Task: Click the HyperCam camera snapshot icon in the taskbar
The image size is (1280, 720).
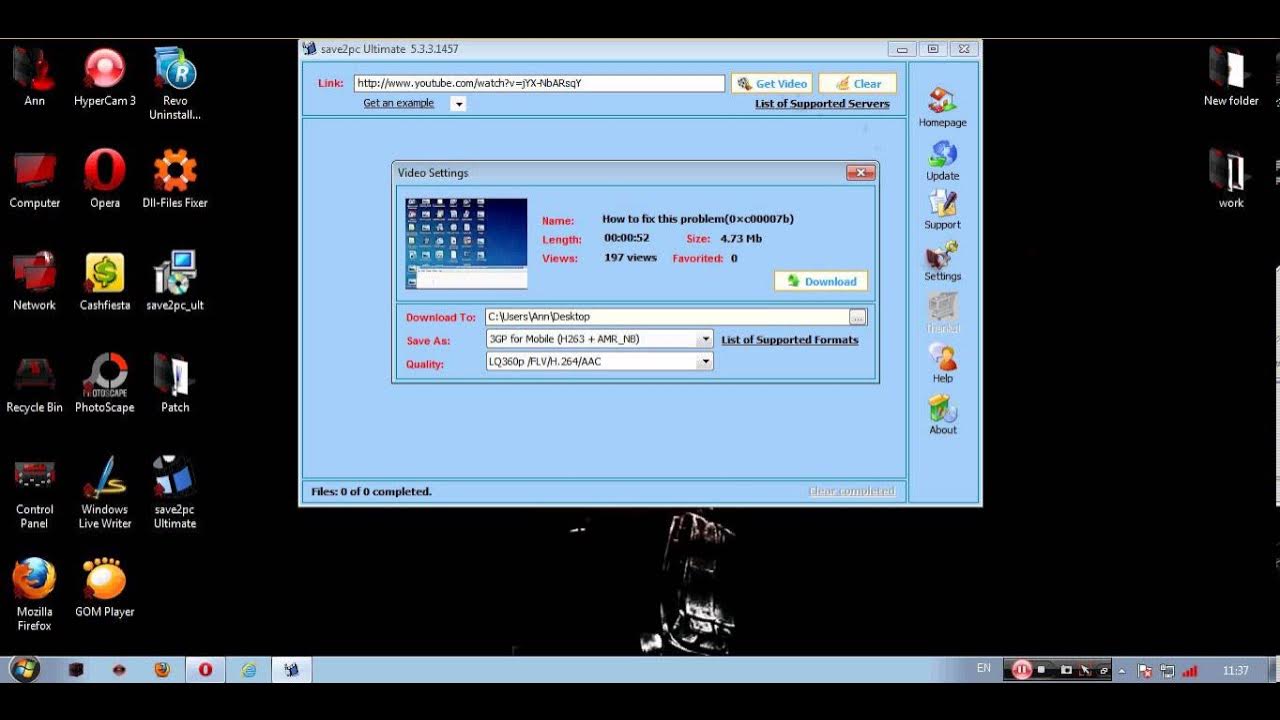Action: point(1066,670)
